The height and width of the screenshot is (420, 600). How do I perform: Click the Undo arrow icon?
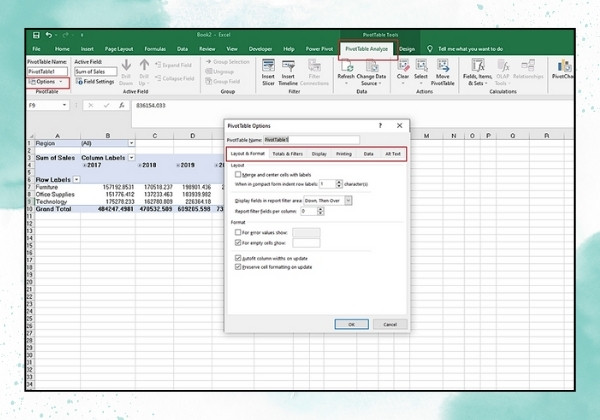coord(49,35)
